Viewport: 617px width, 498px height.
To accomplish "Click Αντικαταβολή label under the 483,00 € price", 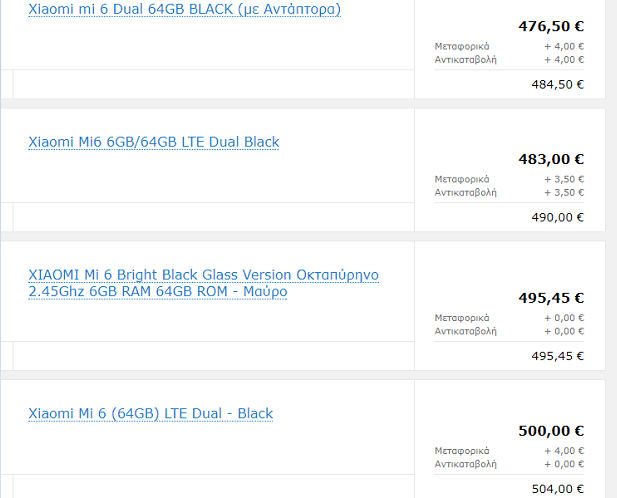I will click(x=465, y=192).
